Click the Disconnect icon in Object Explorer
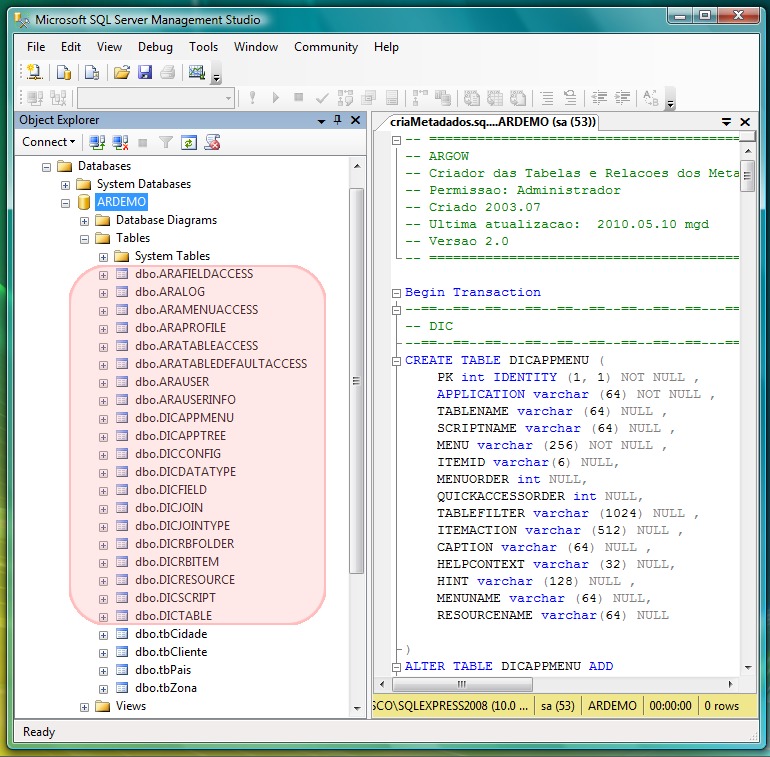 120,142
